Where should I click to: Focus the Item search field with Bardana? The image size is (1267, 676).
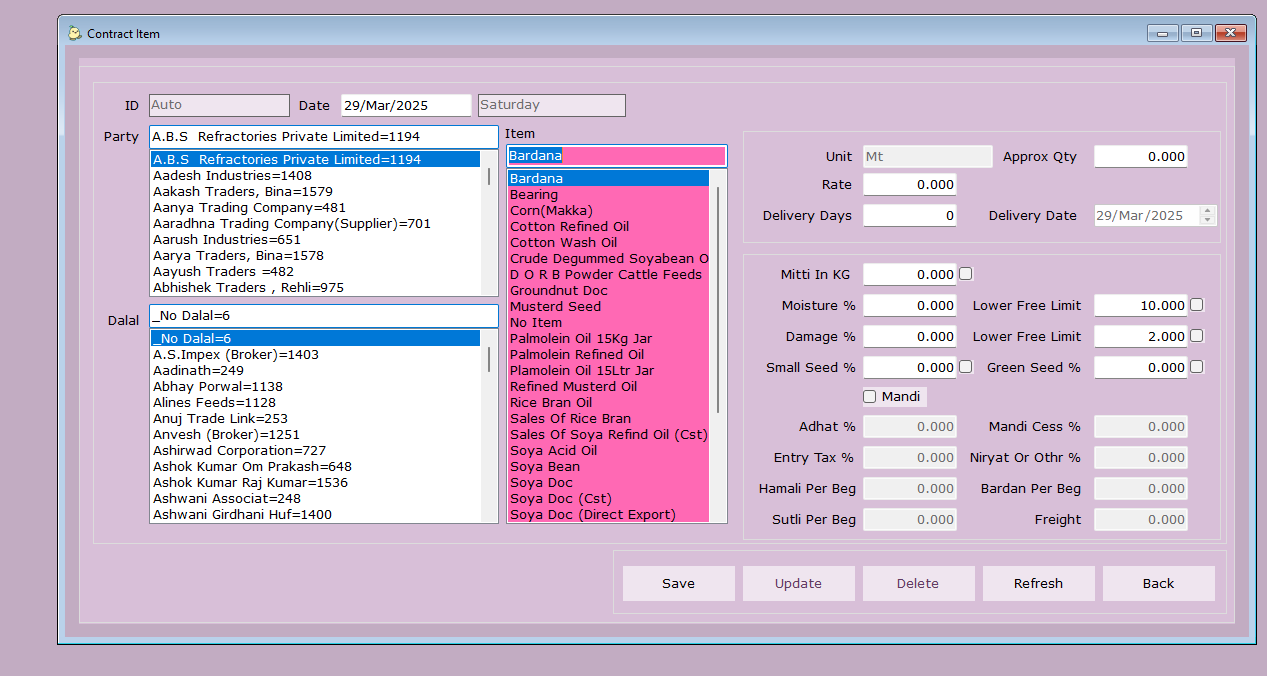coord(617,156)
